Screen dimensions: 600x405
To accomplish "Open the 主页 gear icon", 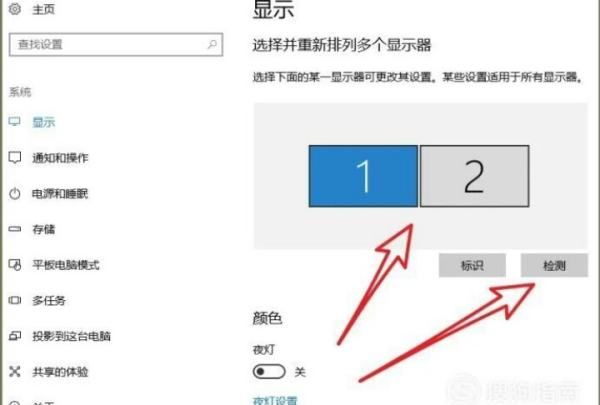I will [x=15, y=8].
